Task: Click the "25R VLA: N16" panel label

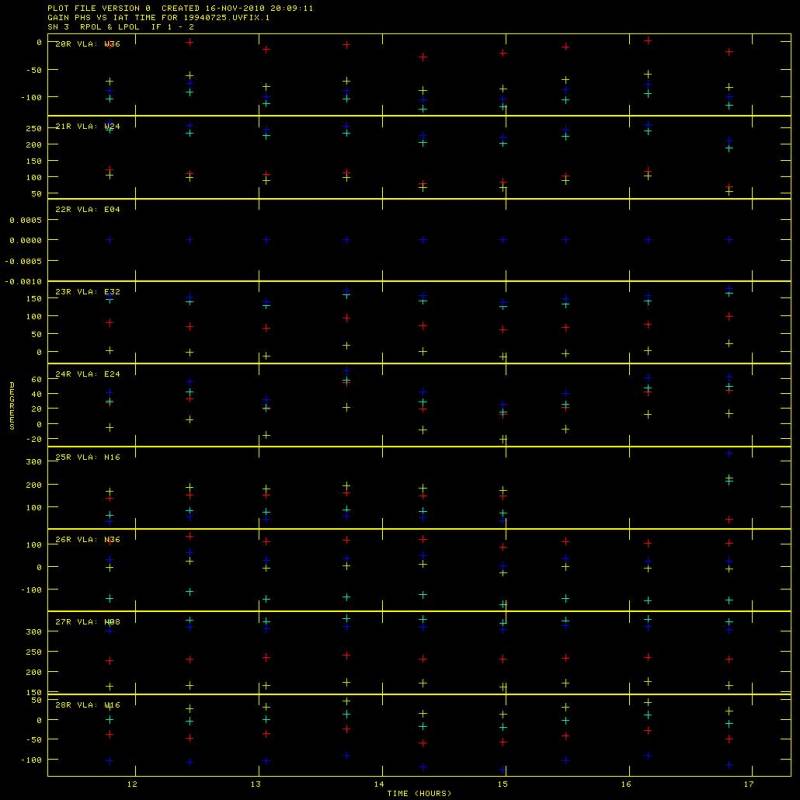Action: click(87, 457)
